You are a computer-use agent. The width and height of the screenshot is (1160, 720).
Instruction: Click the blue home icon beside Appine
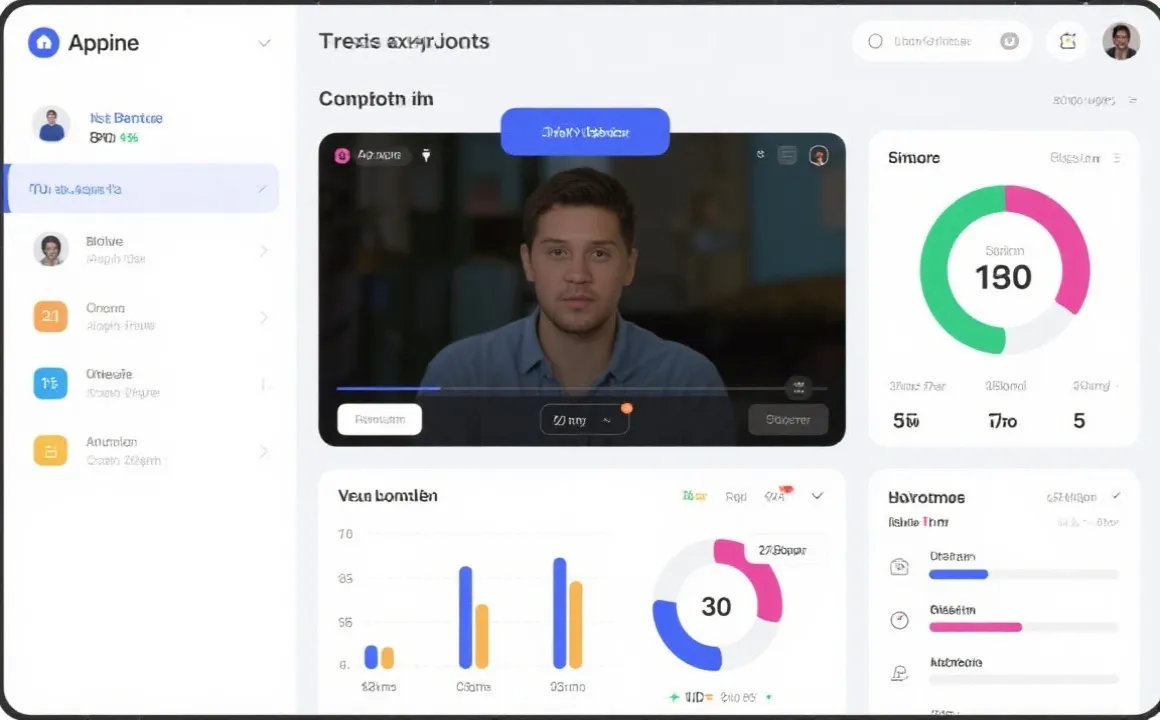coord(43,42)
